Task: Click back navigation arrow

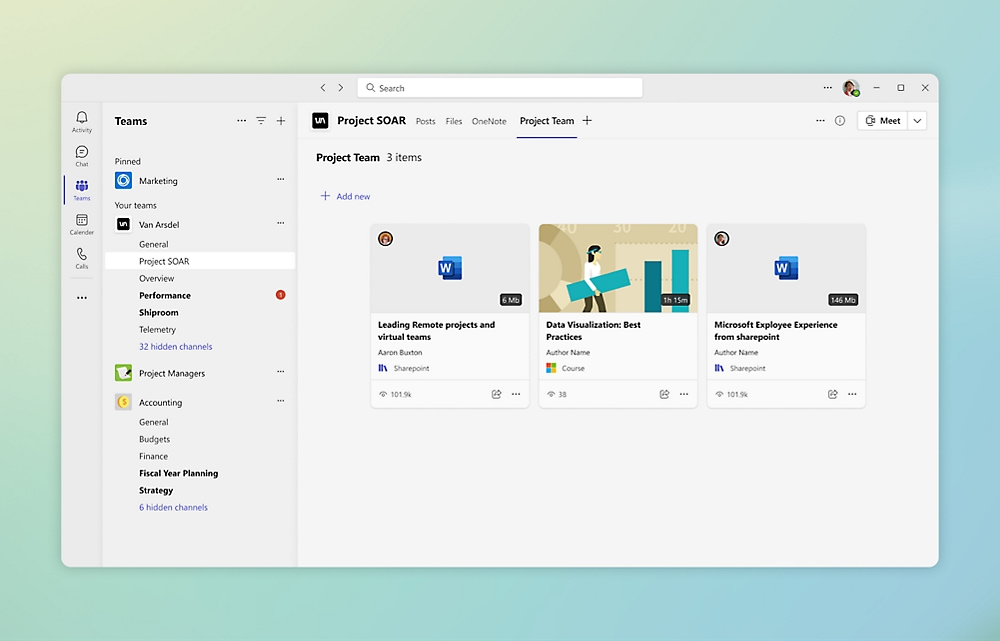Action: pos(322,88)
